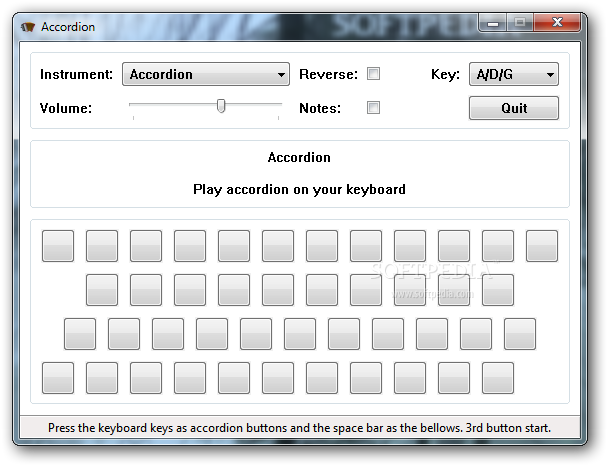Play the rightmost key in the third button row
This screenshot has width=608, height=466.
pyautogui.click(x=520, y=334)
